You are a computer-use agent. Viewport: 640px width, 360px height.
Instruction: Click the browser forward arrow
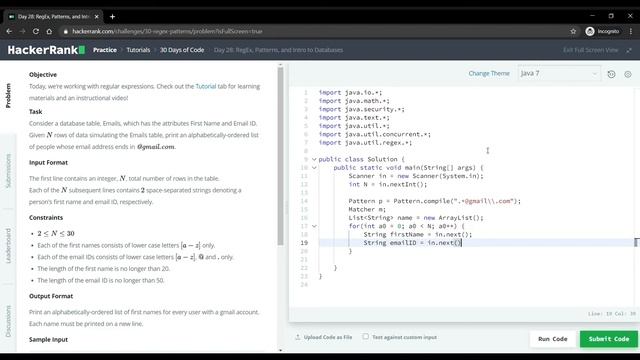coord(22,31)
